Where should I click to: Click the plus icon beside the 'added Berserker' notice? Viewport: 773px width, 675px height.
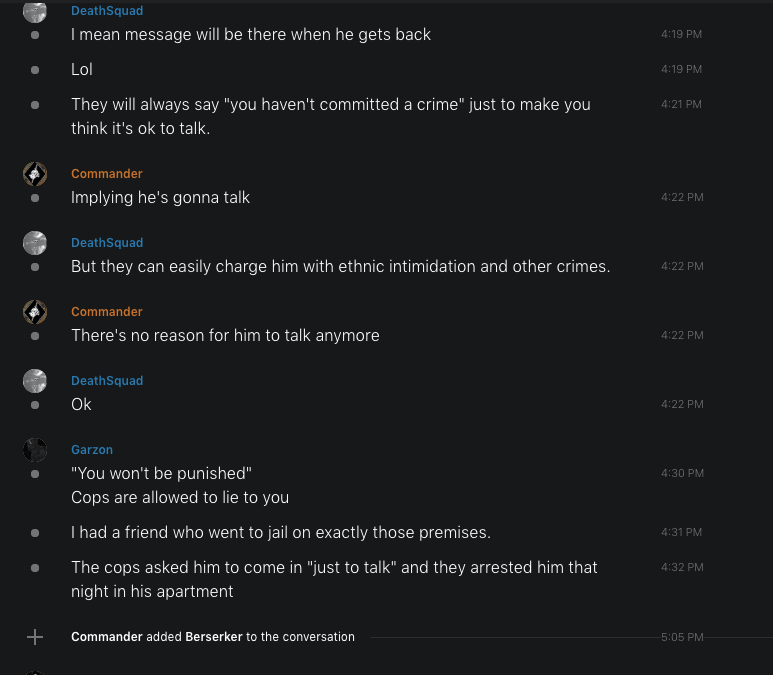point(35,637)
